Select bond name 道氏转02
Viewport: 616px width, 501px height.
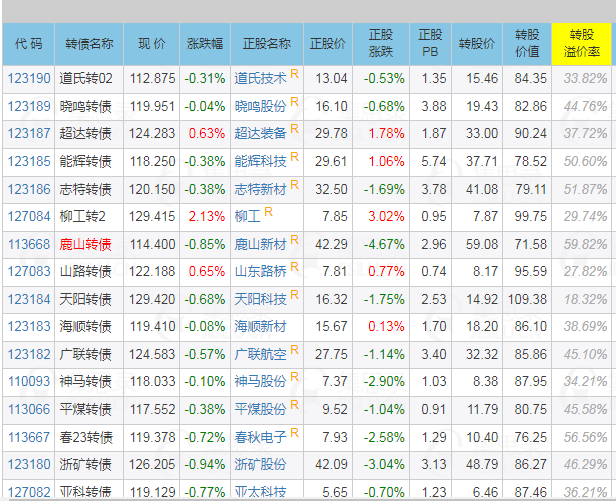[x=86, y=79]
